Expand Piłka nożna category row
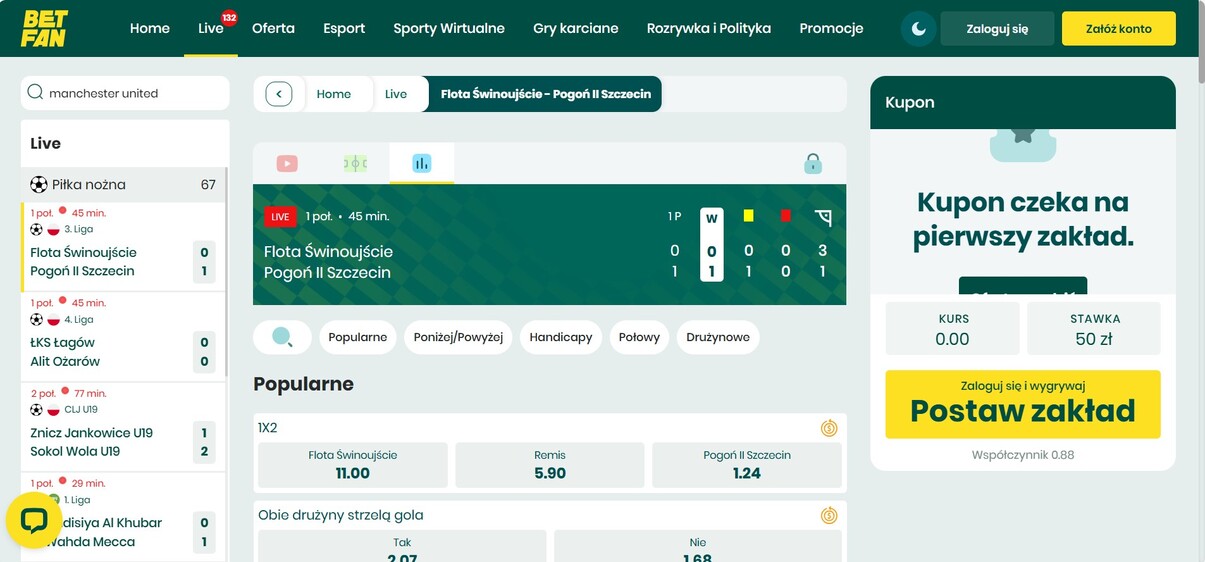The image size is (1205, 562). [124, 184]
